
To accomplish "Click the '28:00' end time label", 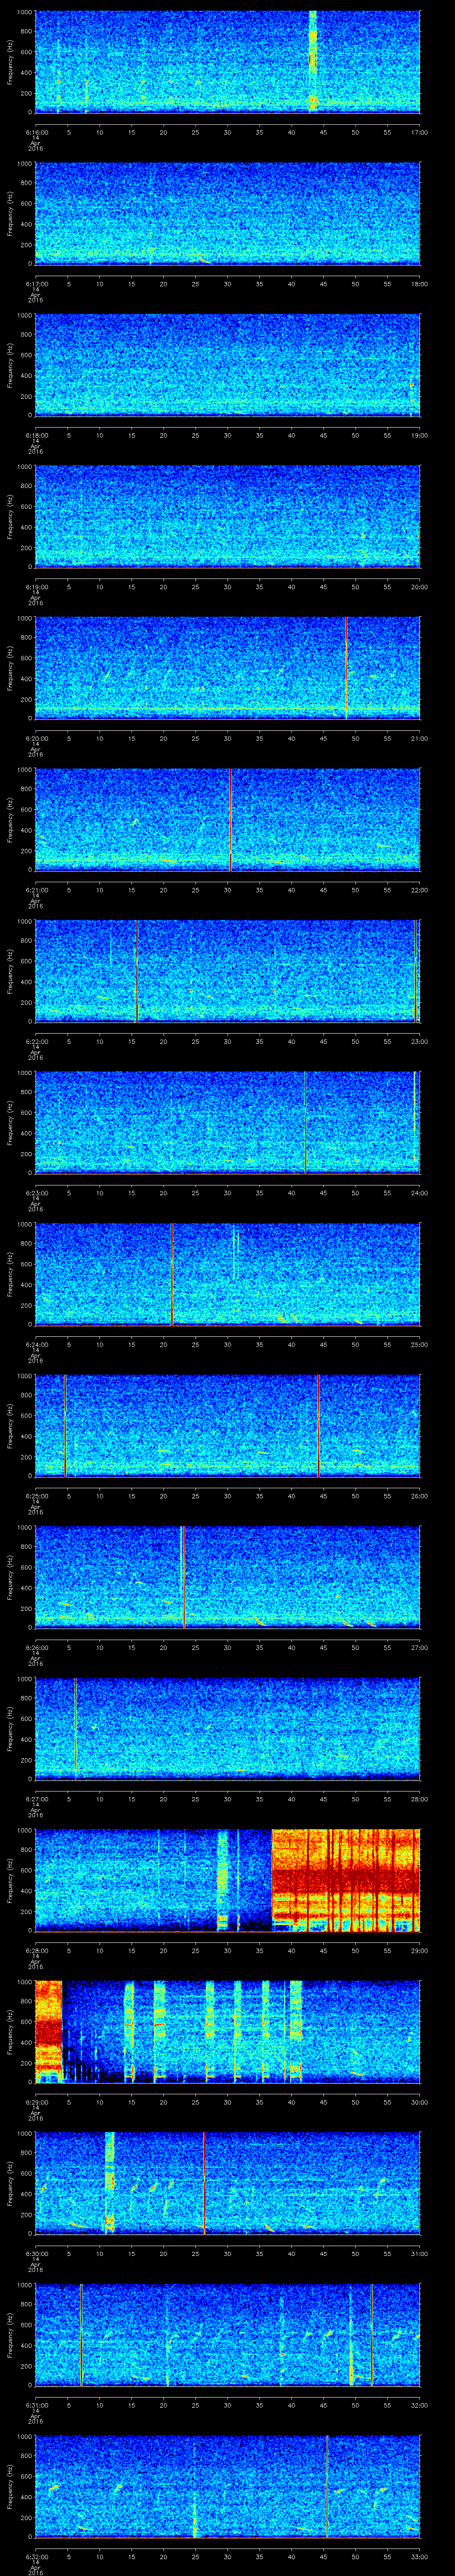I will click(419, 1799).
